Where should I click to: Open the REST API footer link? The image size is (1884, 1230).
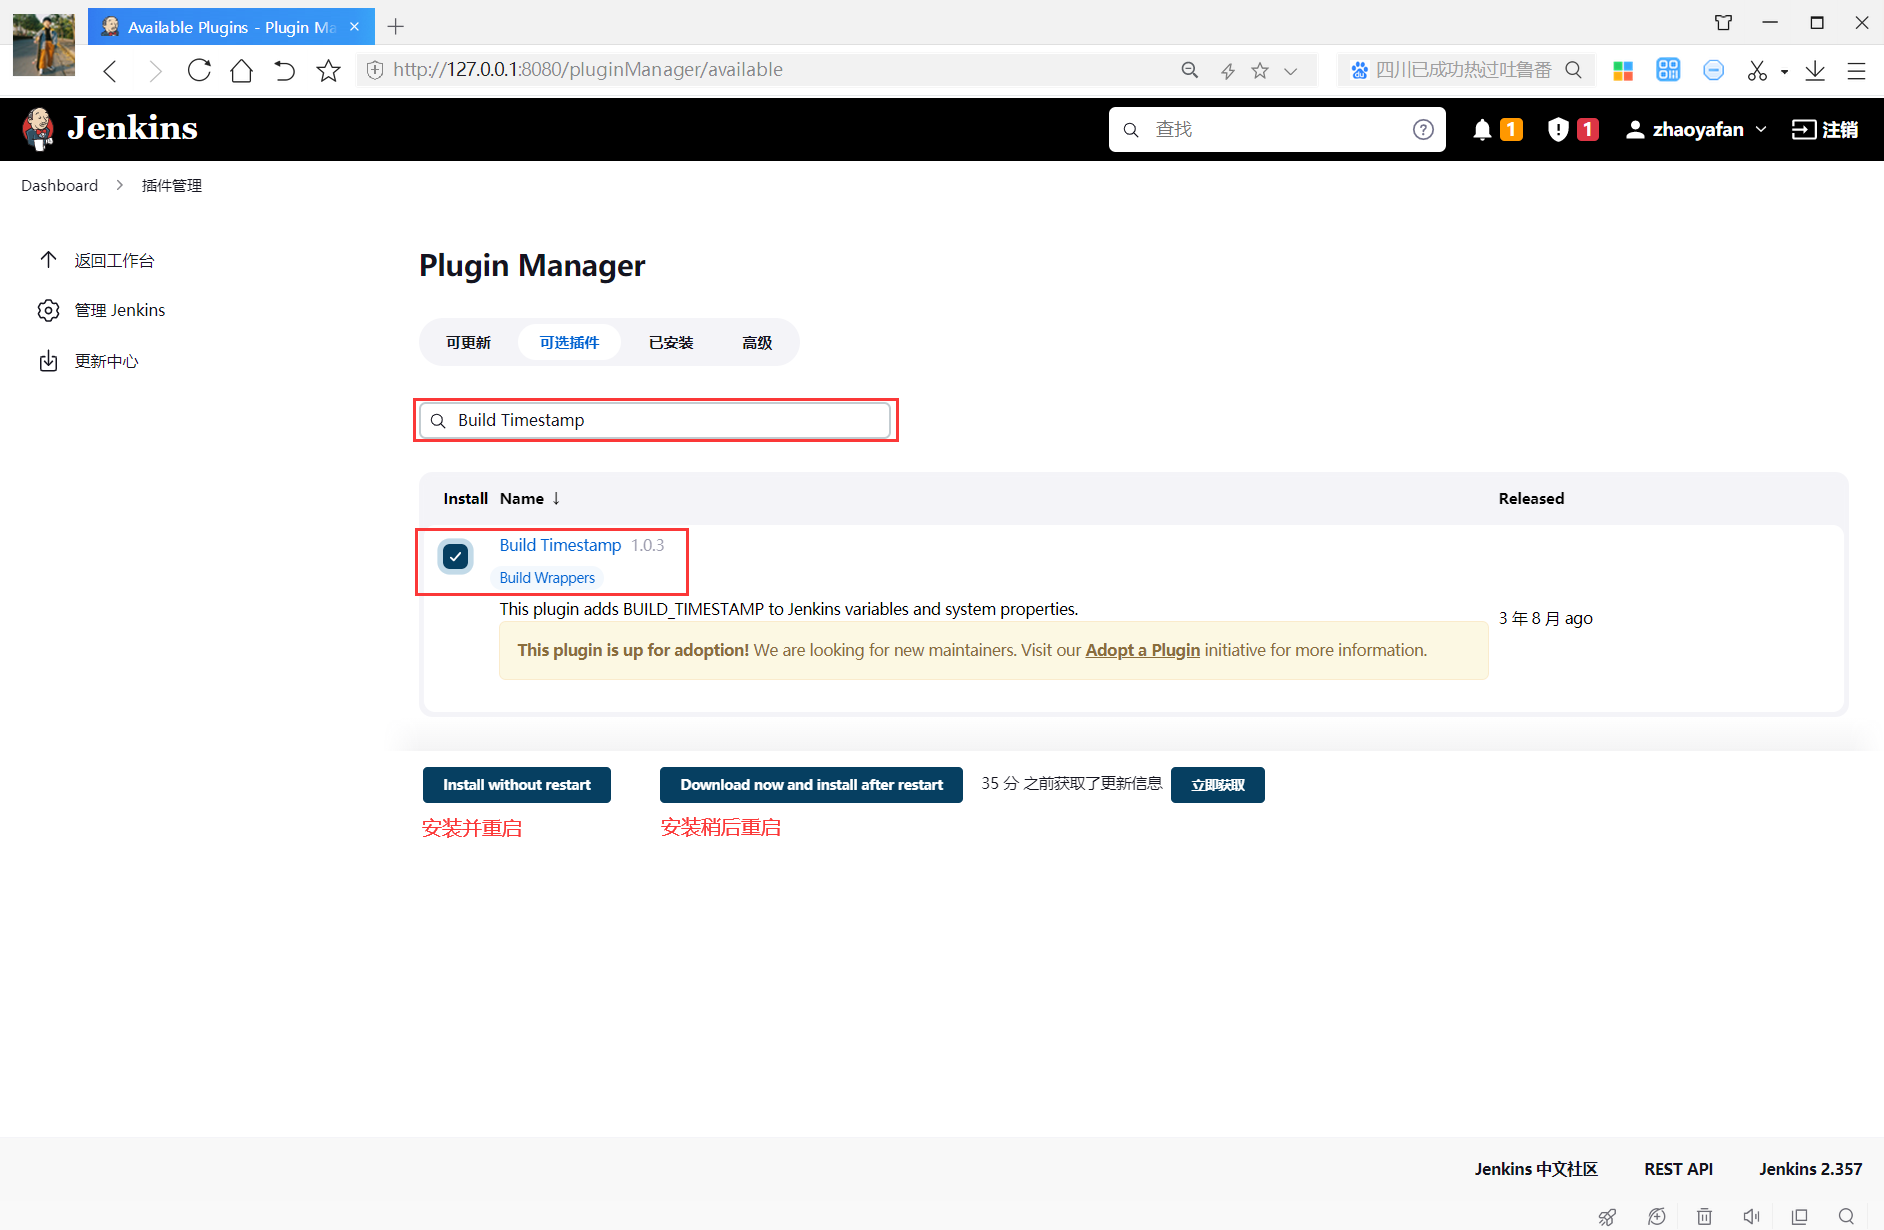tap(1679, 1169)
